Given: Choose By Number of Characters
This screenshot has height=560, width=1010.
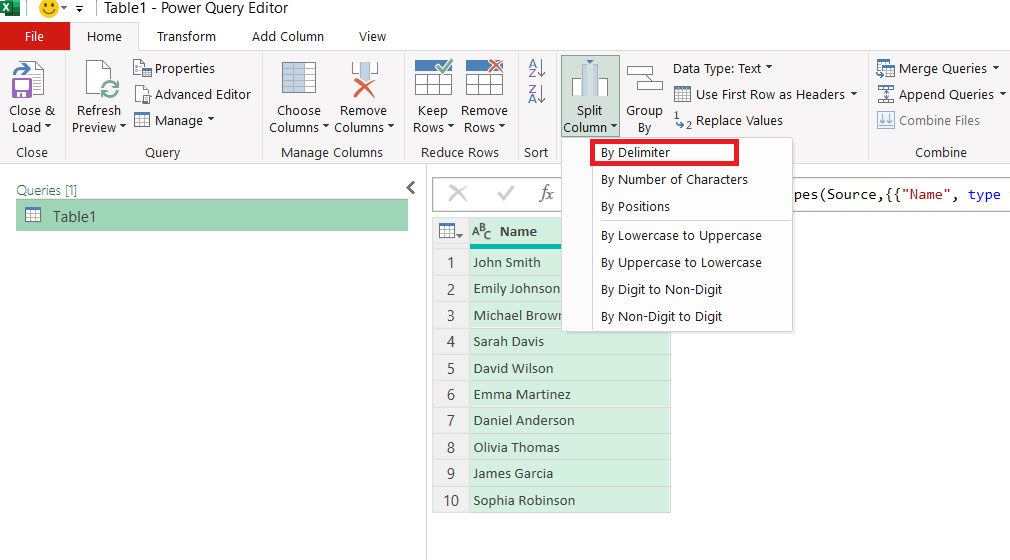Looking at the screenshot, I should (x=674, y=180).
